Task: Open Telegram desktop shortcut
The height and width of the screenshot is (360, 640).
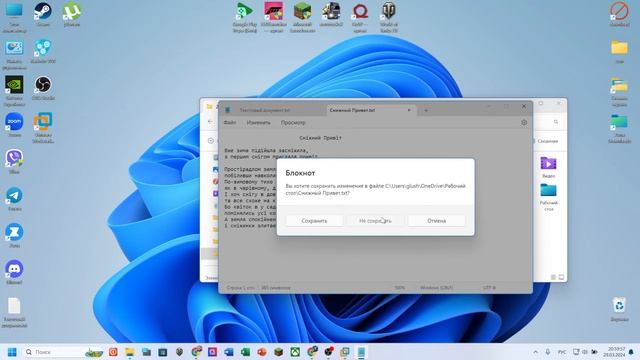Action: click(14, 198)
